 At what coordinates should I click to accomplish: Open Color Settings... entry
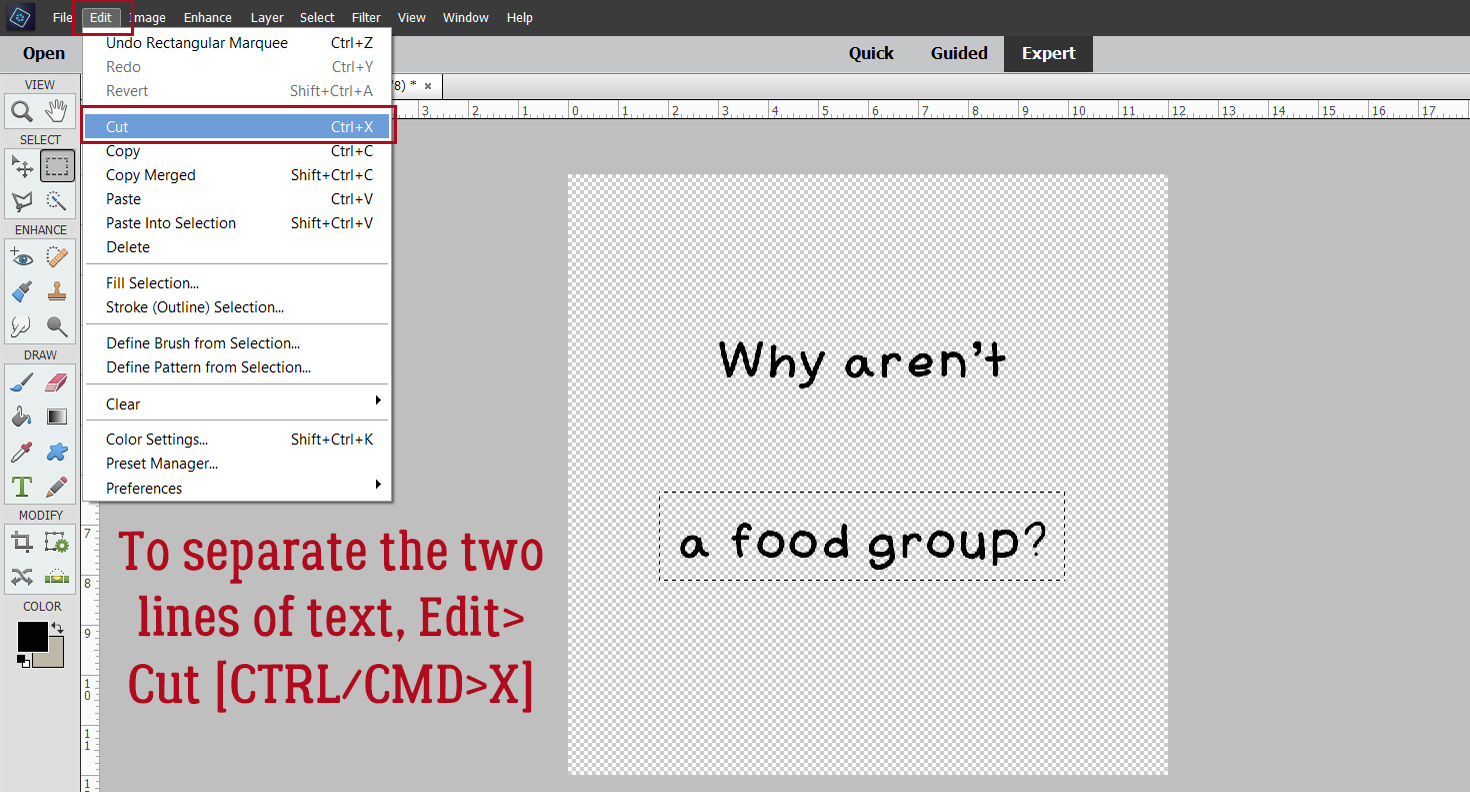(x=237, y=439)
